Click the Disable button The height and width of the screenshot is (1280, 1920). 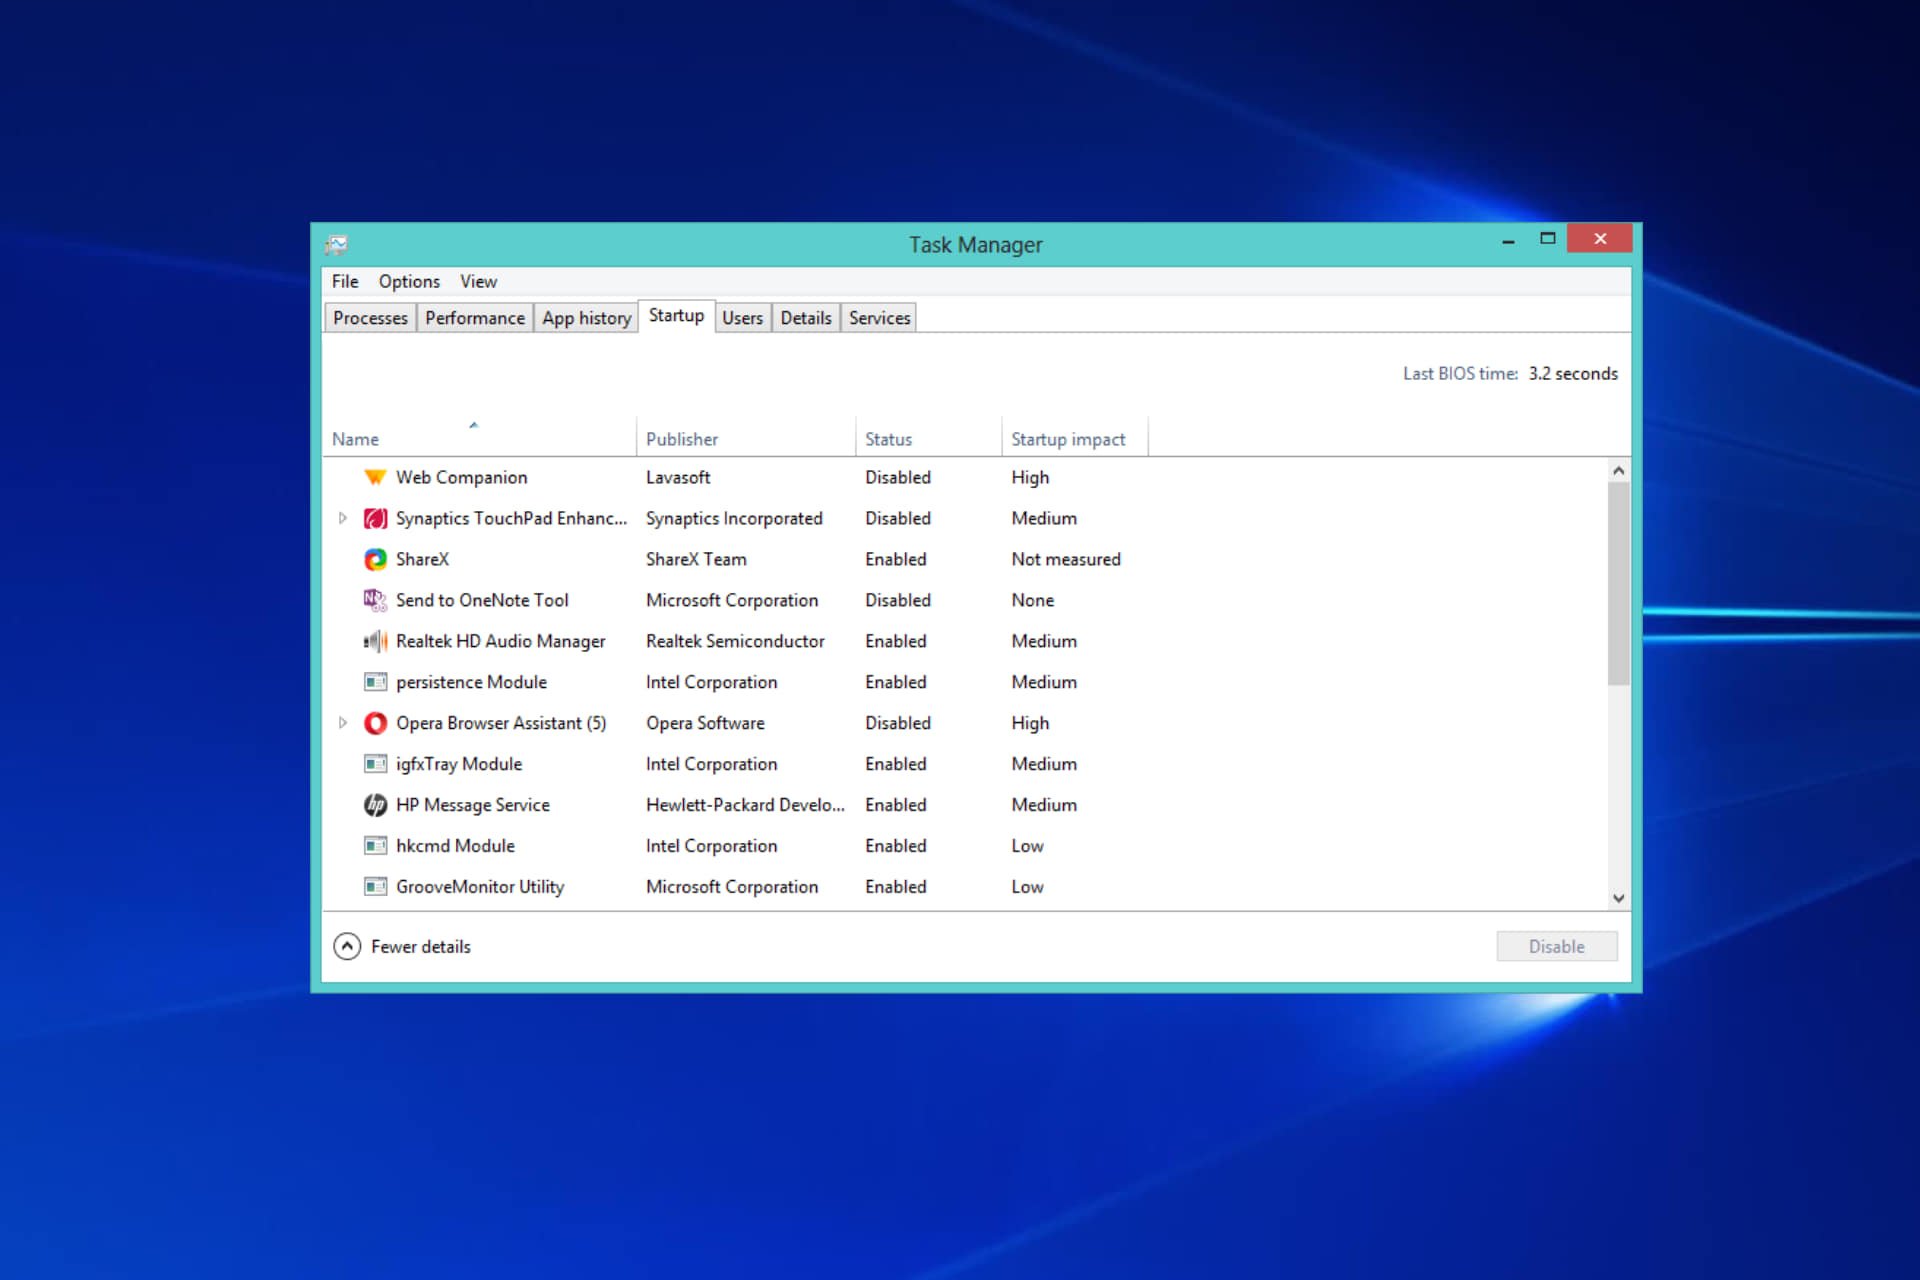click(x=1556, y=946)
